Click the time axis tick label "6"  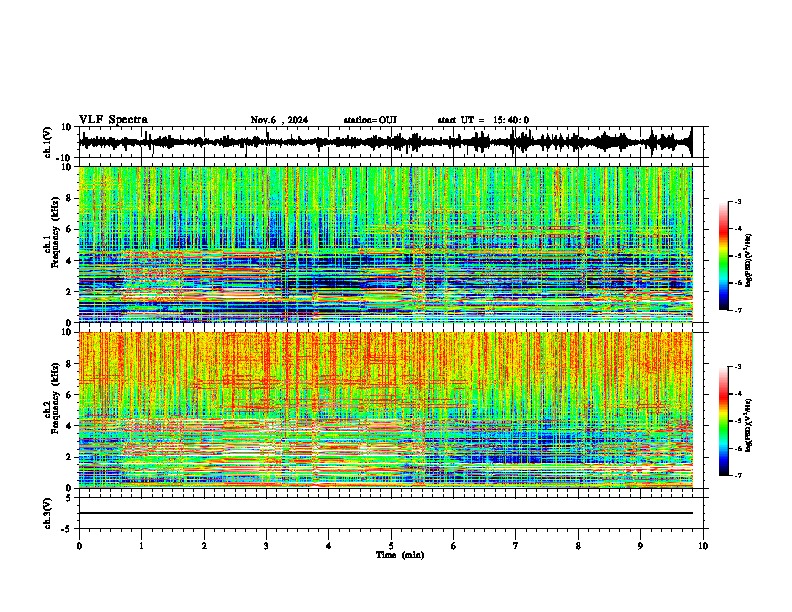pos(453,546)
